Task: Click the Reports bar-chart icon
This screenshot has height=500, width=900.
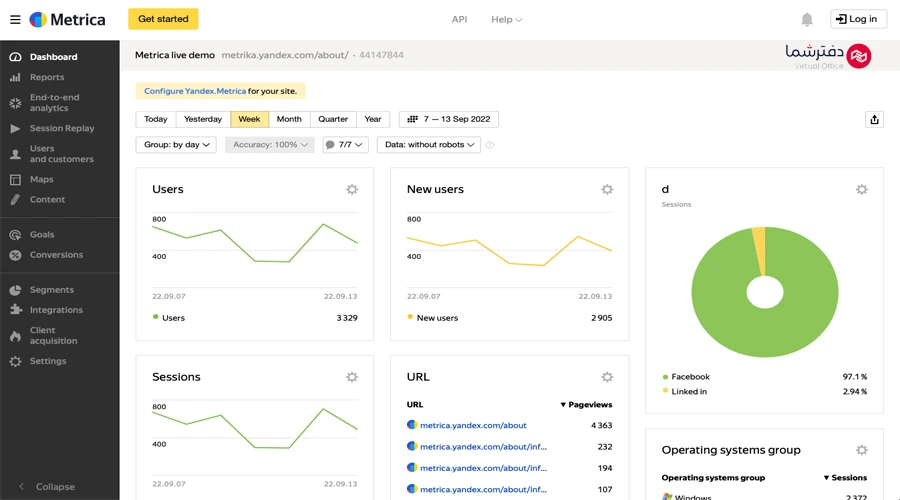Action: pyautogui.click(x=15, y=77)
